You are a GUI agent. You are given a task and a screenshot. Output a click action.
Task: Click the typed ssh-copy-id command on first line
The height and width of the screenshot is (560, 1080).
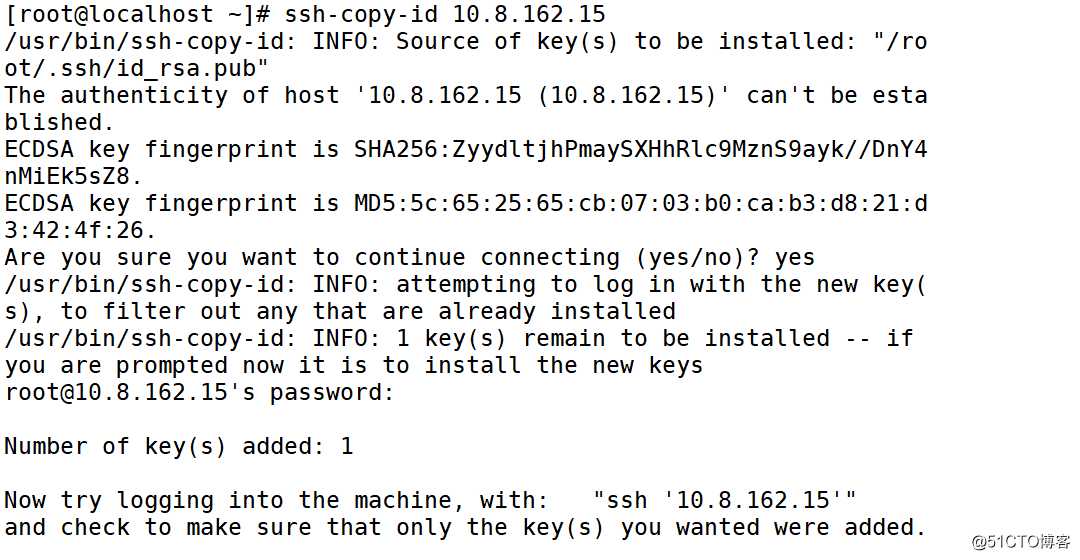click(445, 14)
